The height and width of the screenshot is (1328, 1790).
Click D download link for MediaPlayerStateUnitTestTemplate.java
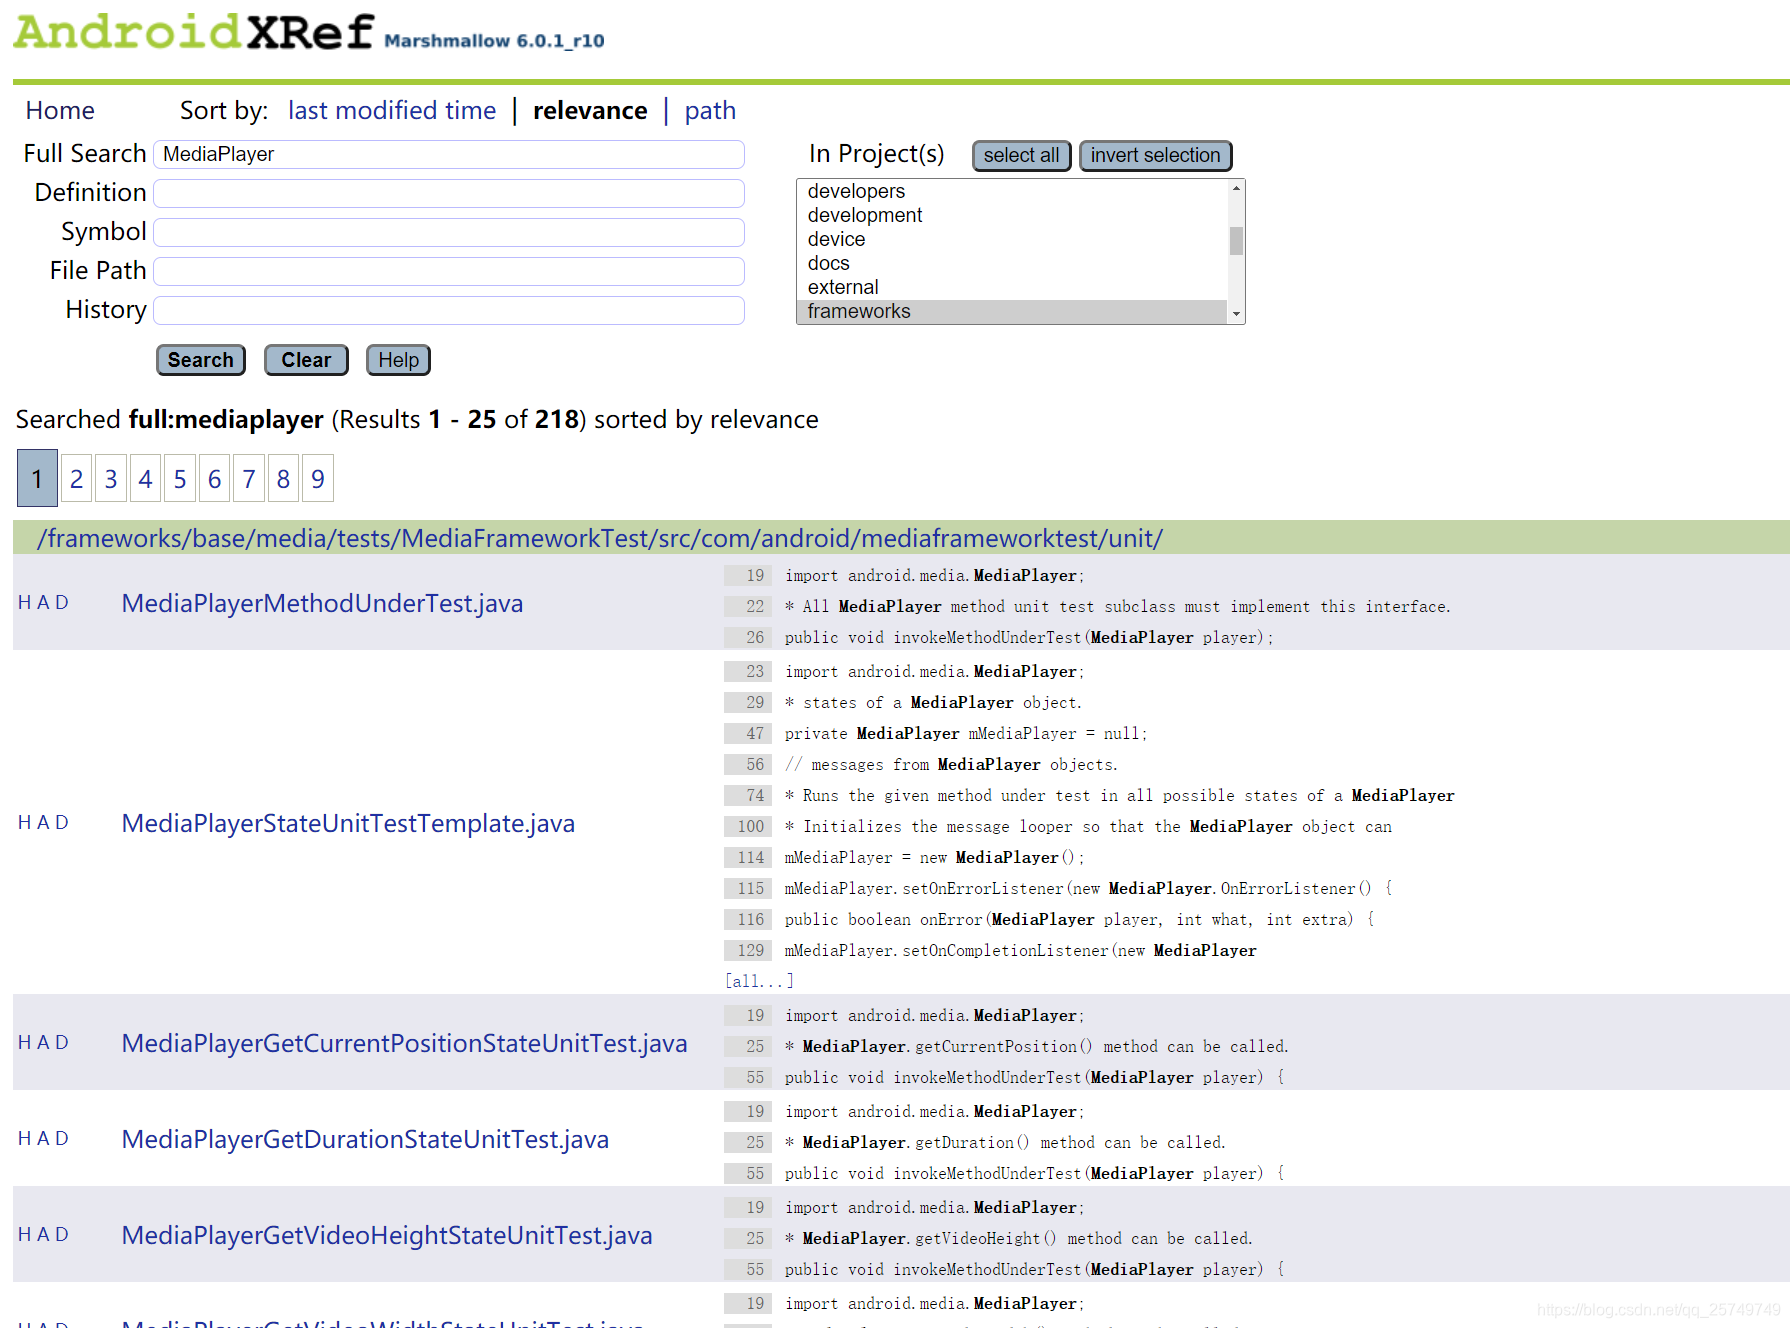62,822
